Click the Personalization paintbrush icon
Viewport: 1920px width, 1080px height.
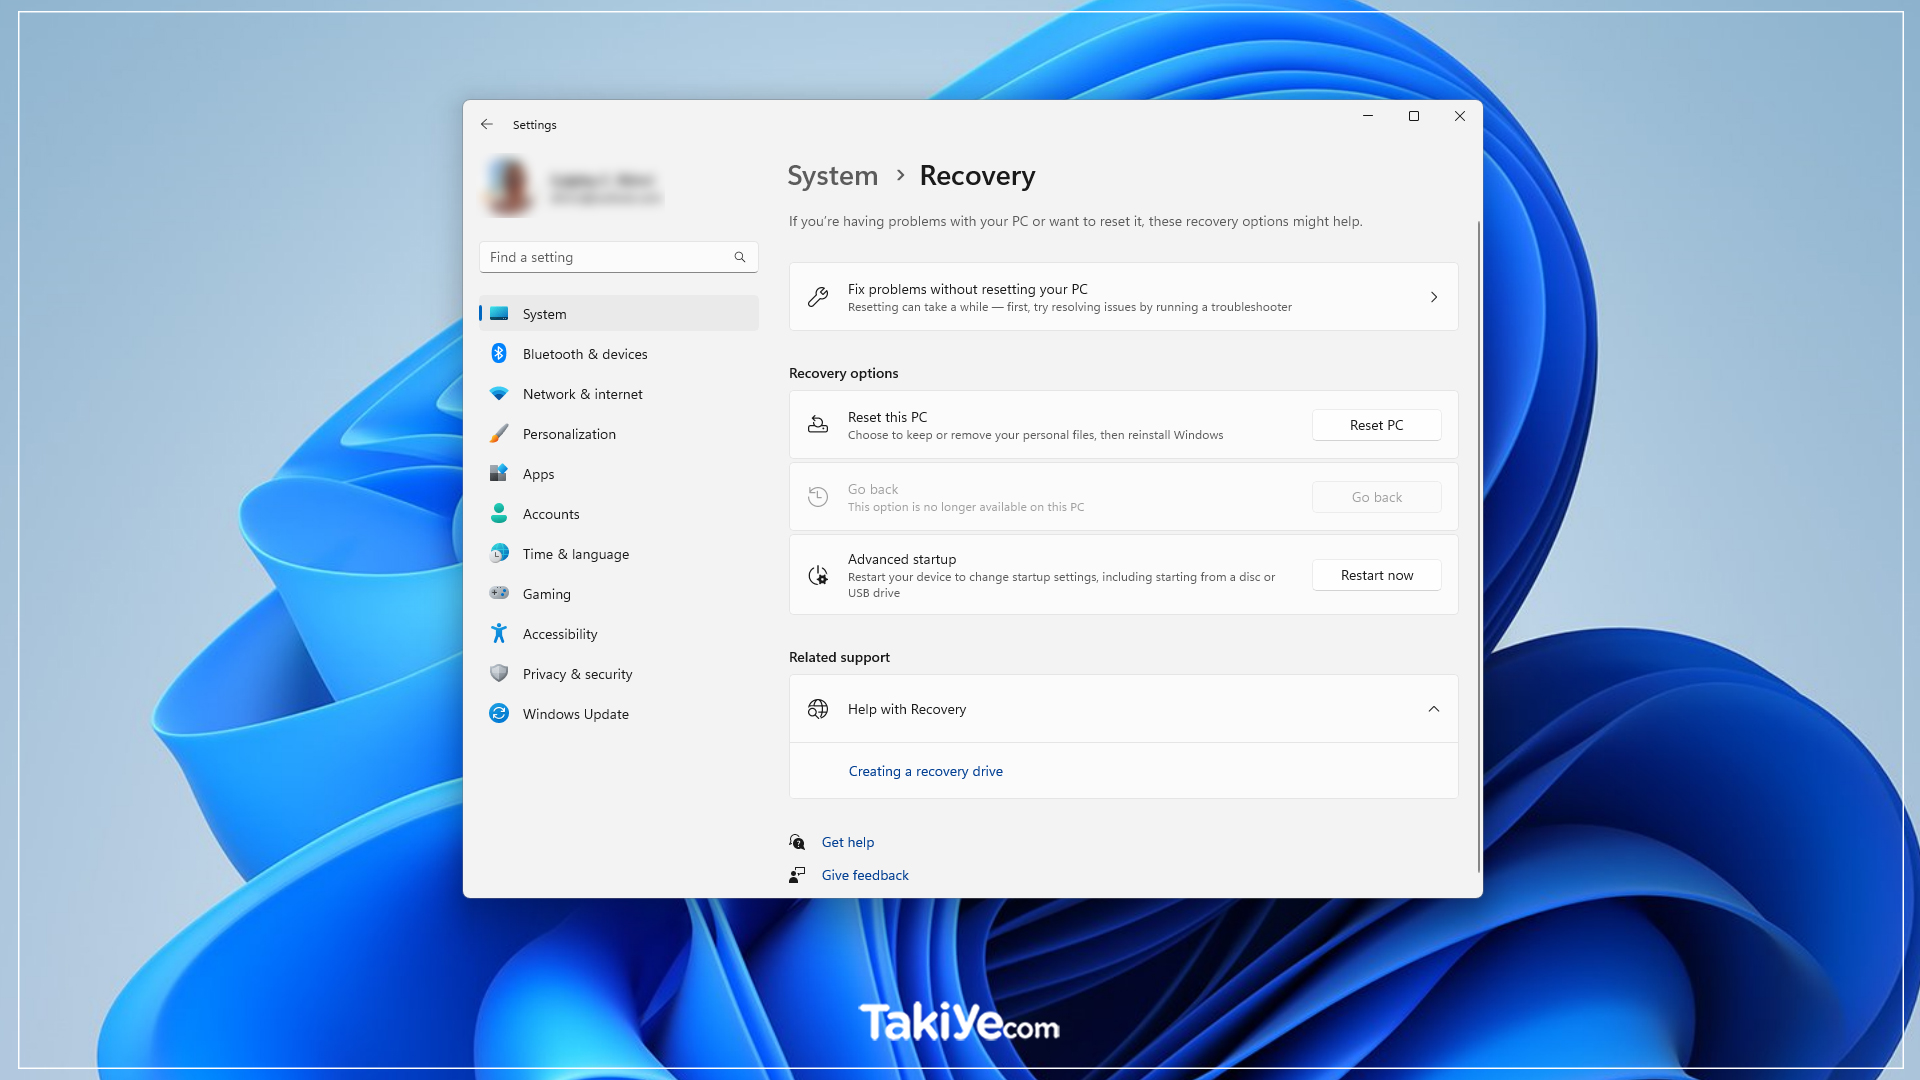coord(499,434)
